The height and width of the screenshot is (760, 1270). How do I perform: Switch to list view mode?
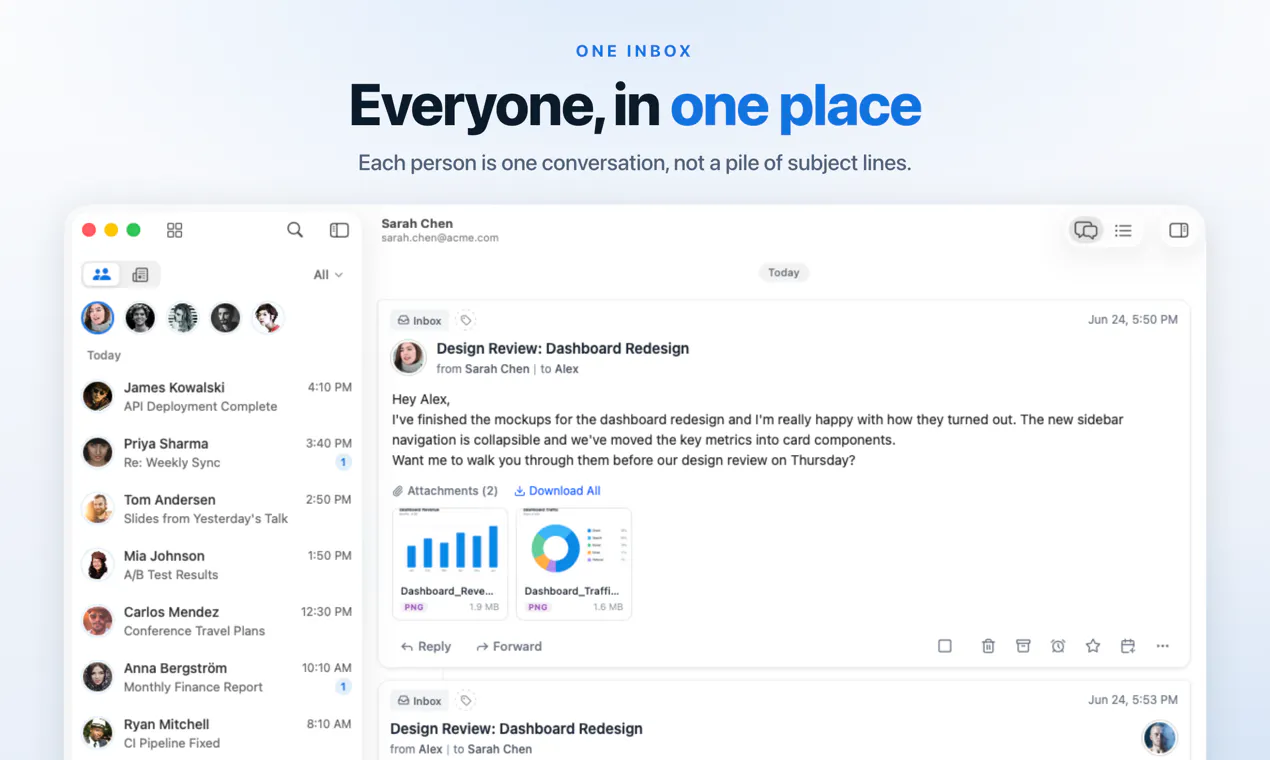[1123, 231]
